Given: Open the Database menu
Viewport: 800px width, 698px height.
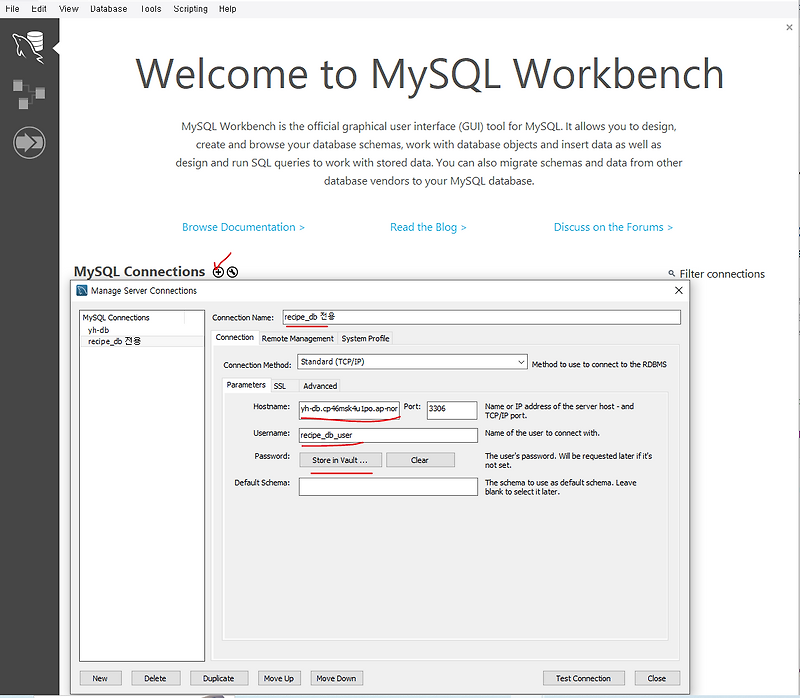Looking at the screenshot, I should point(107,8).
